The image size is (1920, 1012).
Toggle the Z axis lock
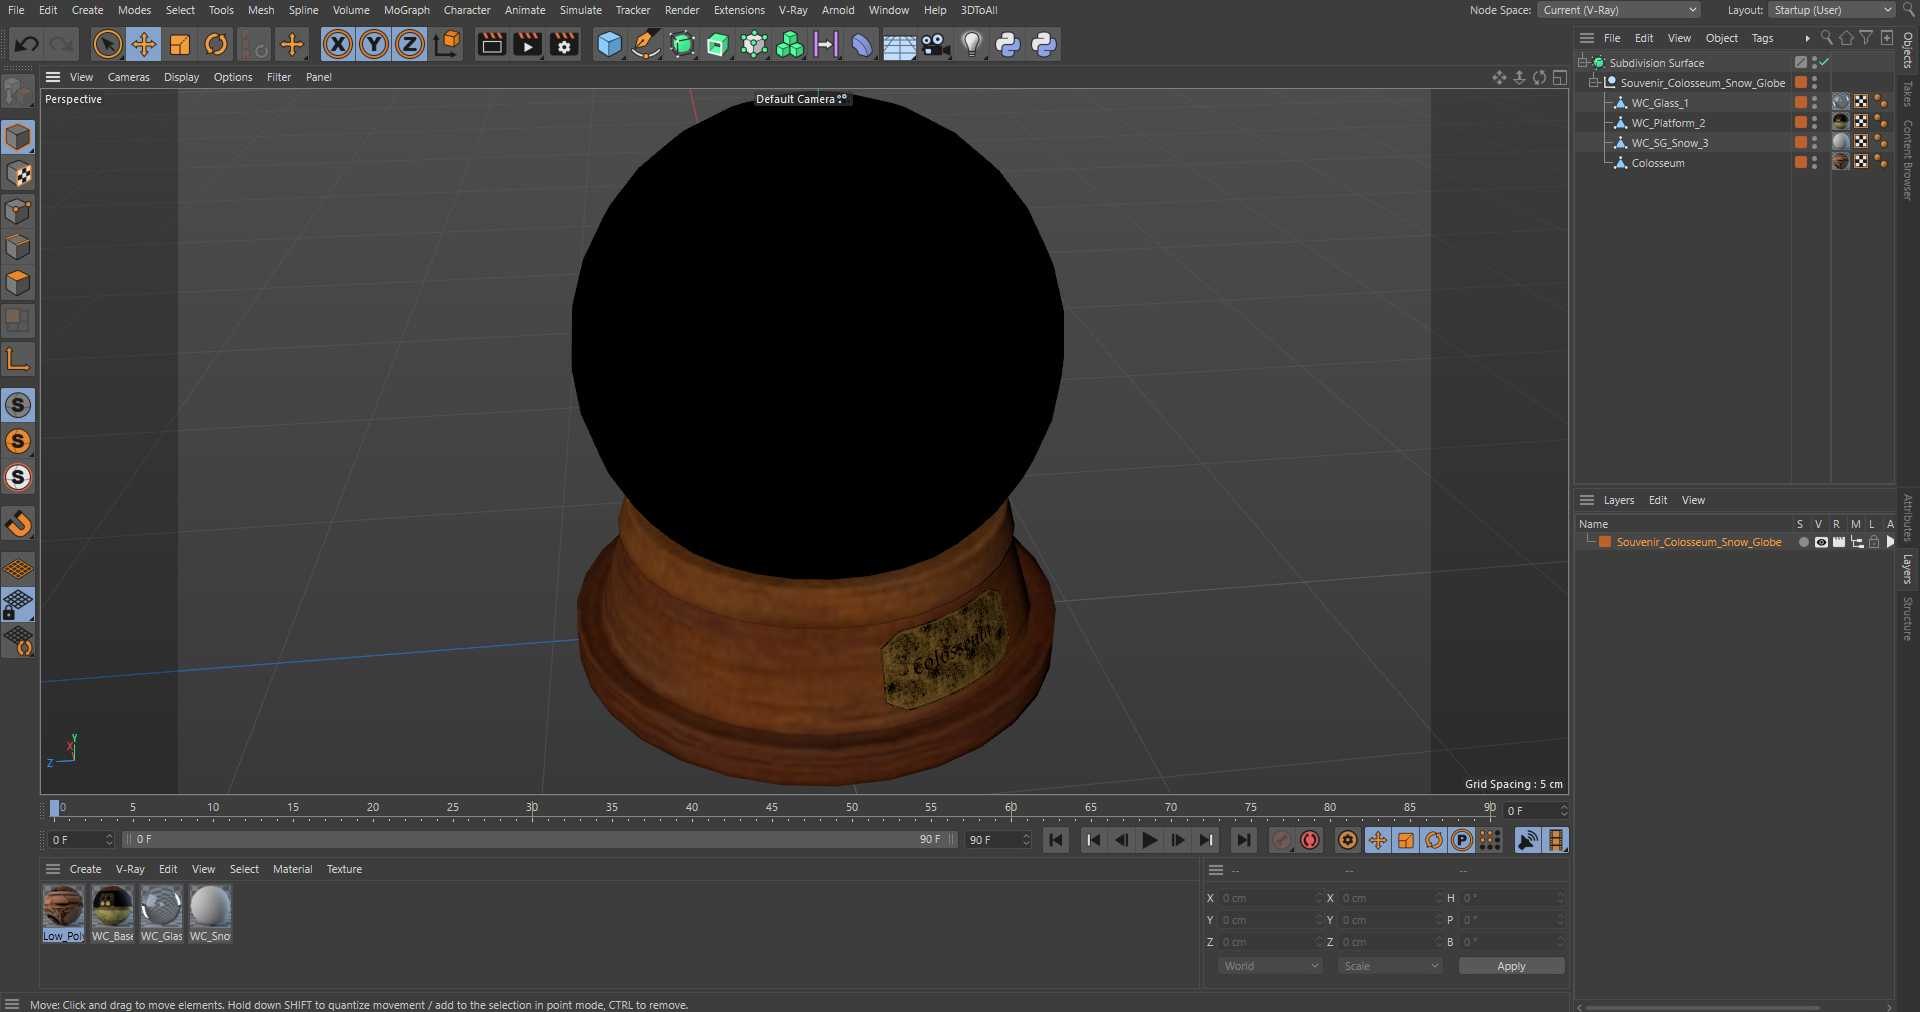[x=410, y=44]
